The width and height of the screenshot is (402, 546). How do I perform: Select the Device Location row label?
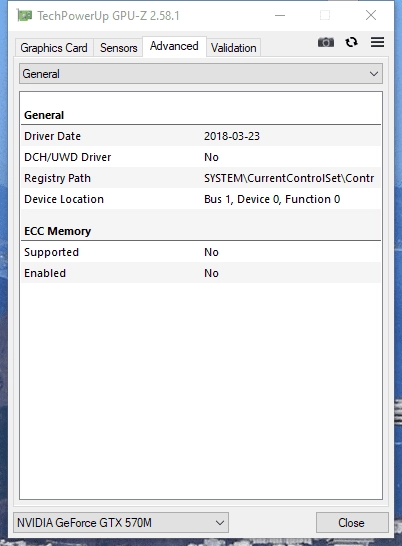pos(64,199)
